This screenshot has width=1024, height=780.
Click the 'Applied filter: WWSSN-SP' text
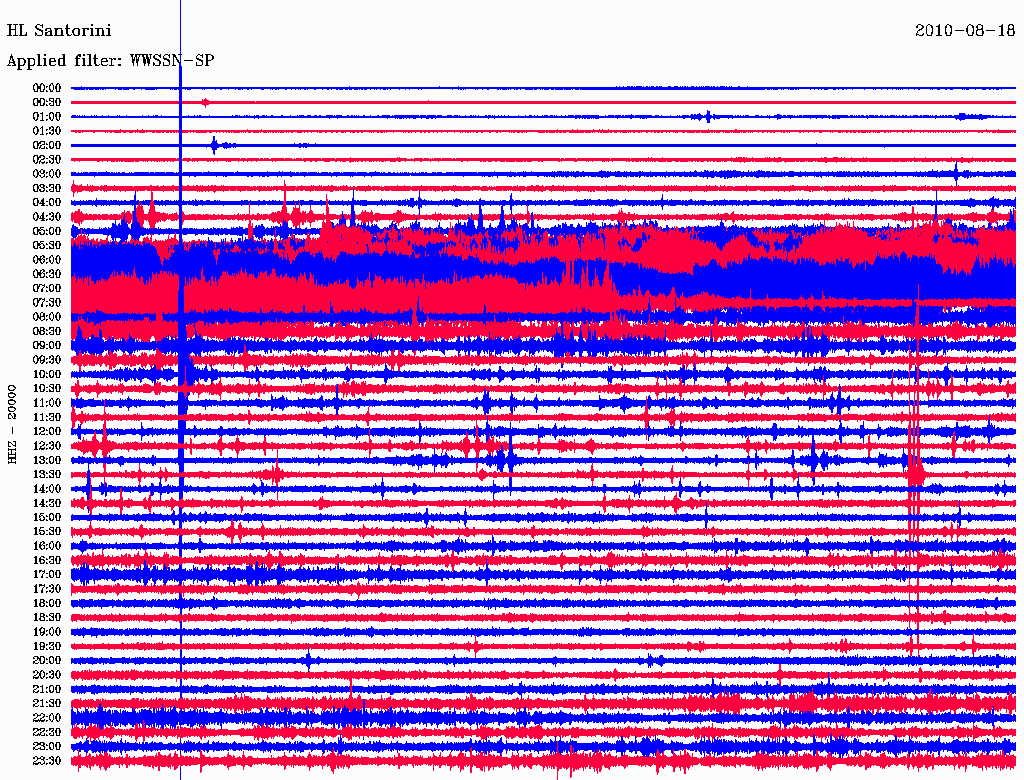click(x=110, y=61)
